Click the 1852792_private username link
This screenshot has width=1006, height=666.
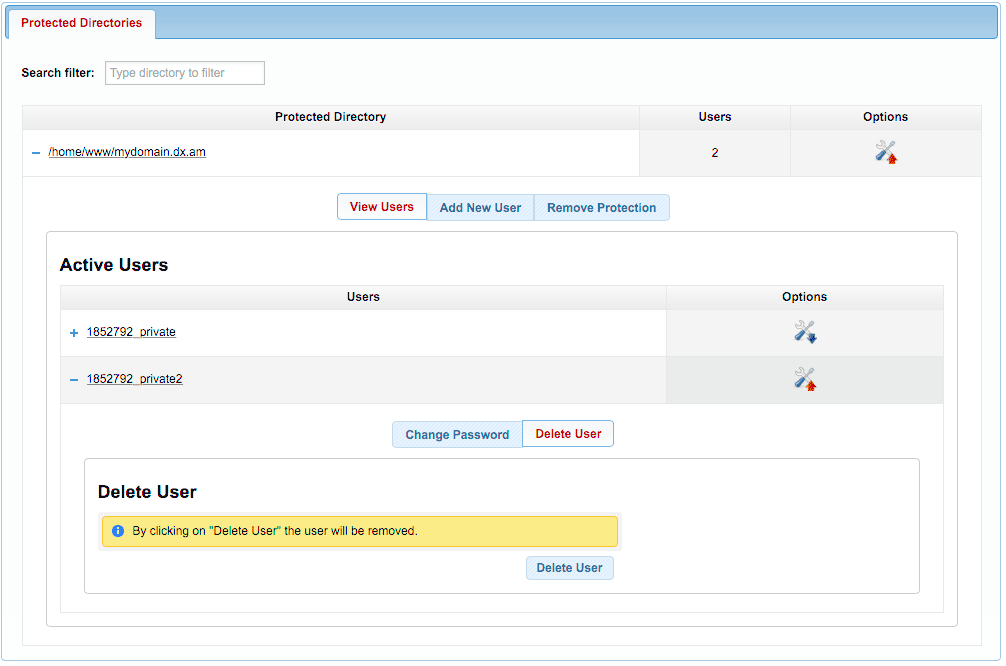[131, 332]
